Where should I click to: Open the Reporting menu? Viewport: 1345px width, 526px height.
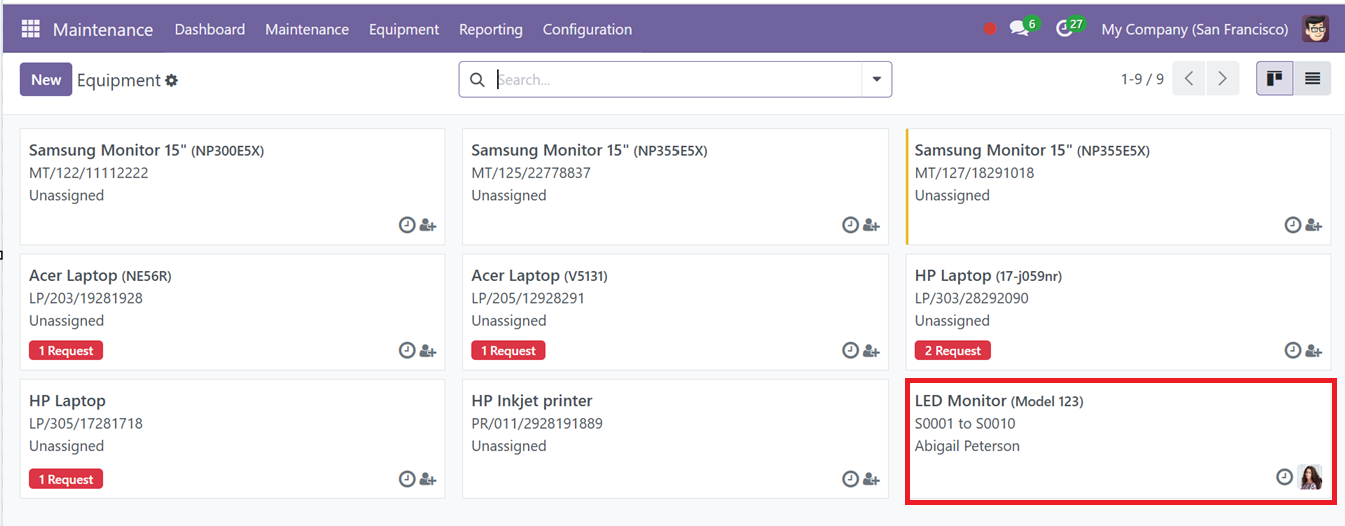(x=491, y=29)
